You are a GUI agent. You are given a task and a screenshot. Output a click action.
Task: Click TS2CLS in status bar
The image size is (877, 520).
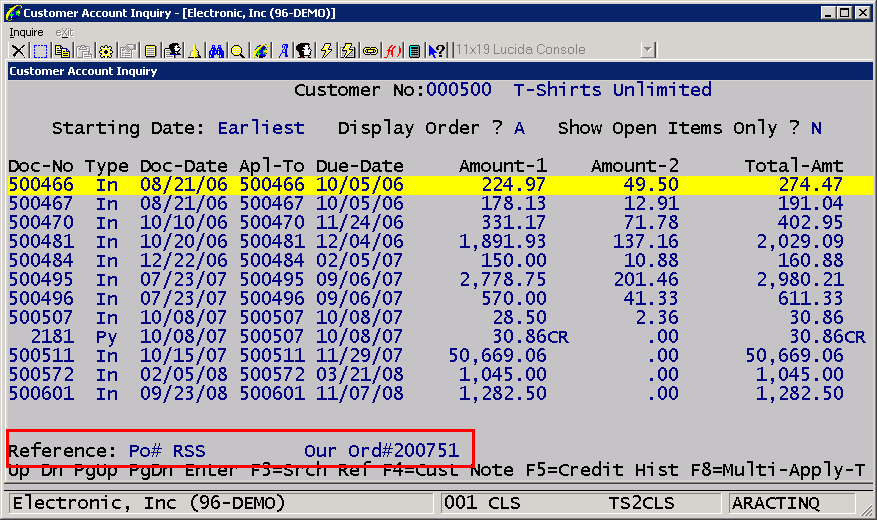(642, 503)
